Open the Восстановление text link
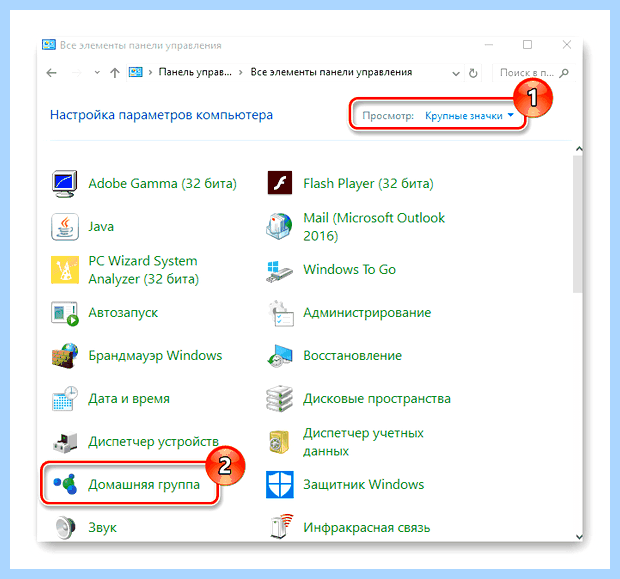This screenshot has width=620, height=579. point(352,356)
